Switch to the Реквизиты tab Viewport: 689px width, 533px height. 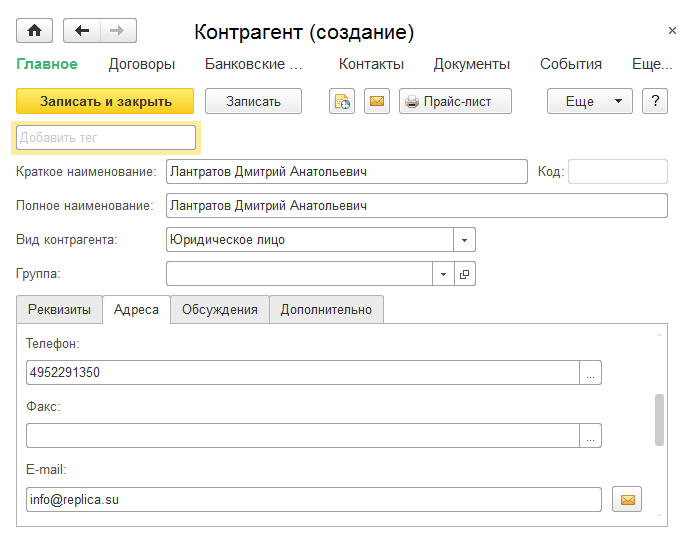pos(60,310)
